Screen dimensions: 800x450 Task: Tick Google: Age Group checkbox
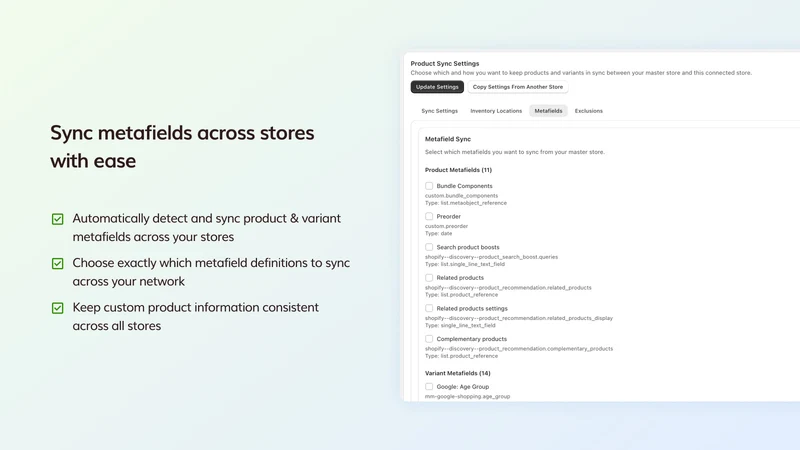[429, 387]
